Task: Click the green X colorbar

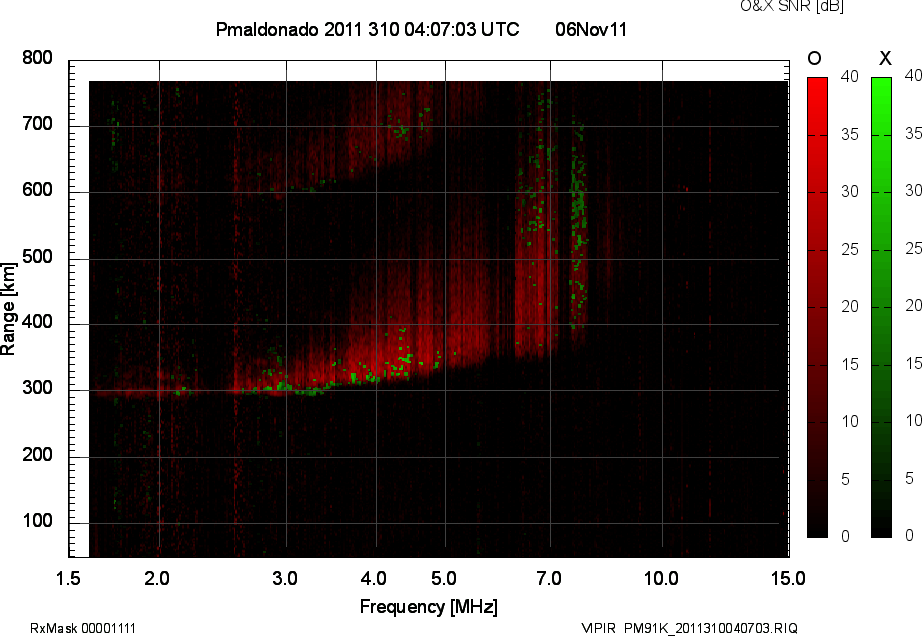Action: 881,307
